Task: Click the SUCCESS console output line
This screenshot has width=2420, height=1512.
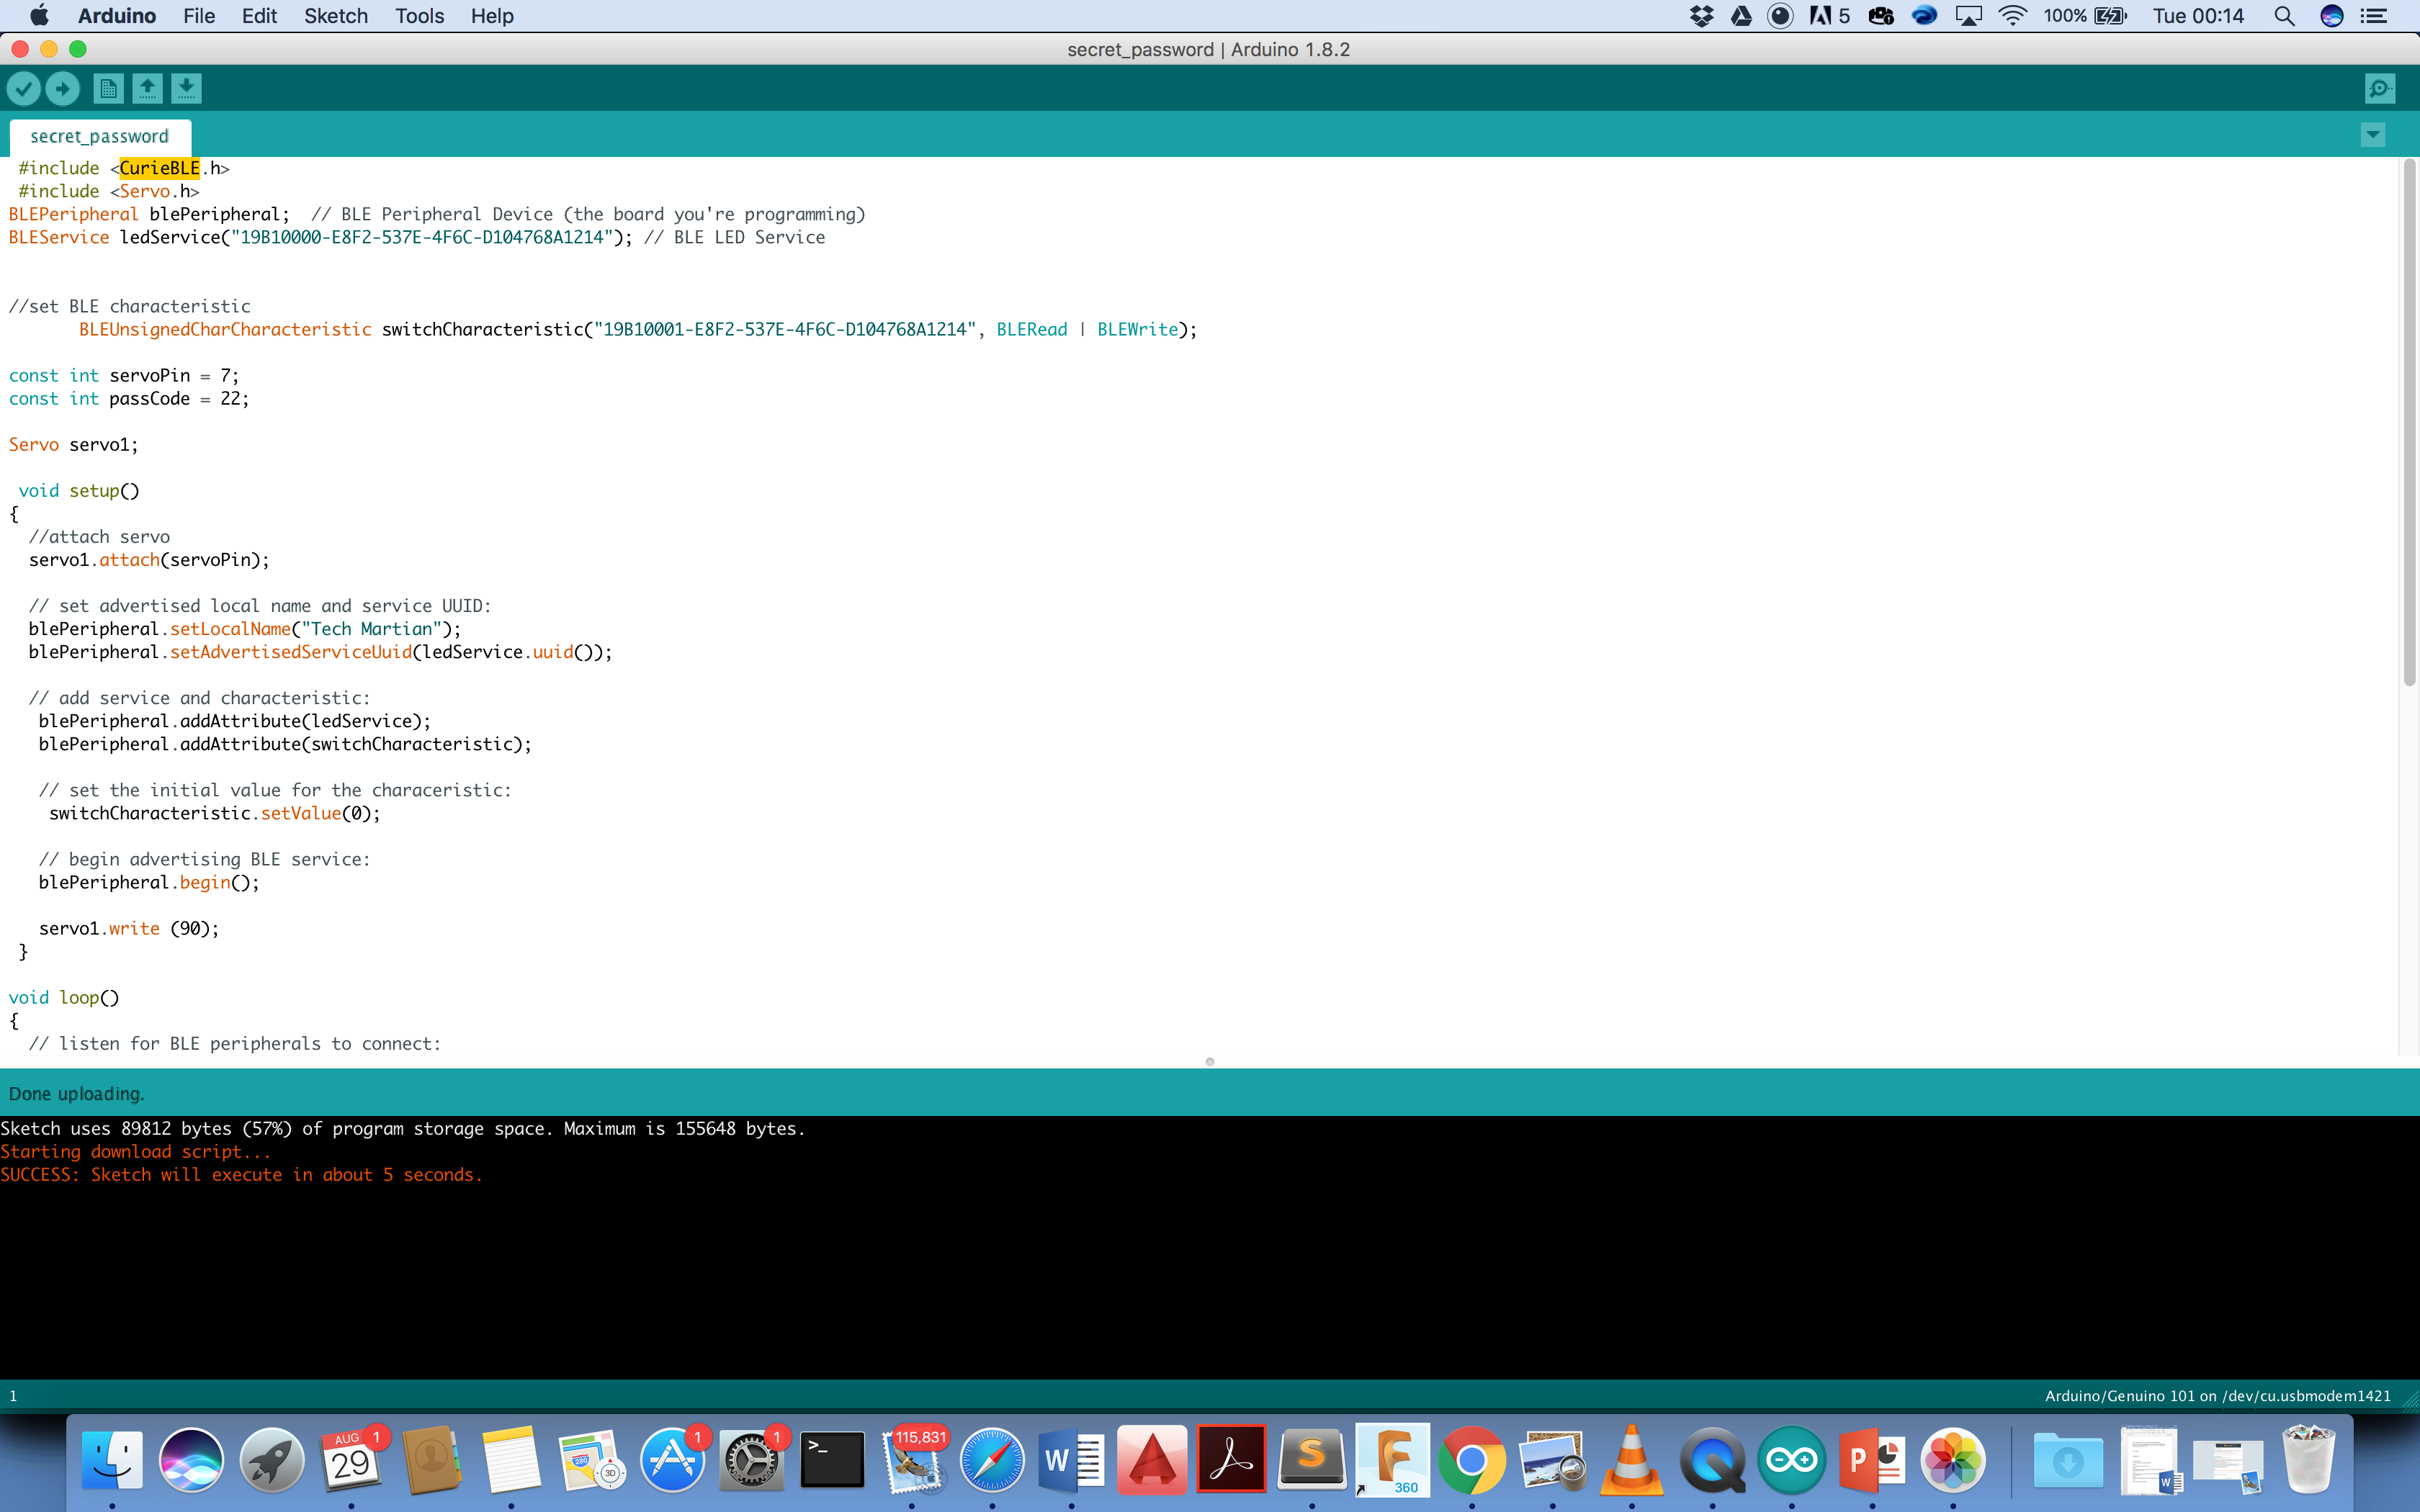Action: click(x=241, y=1175)
